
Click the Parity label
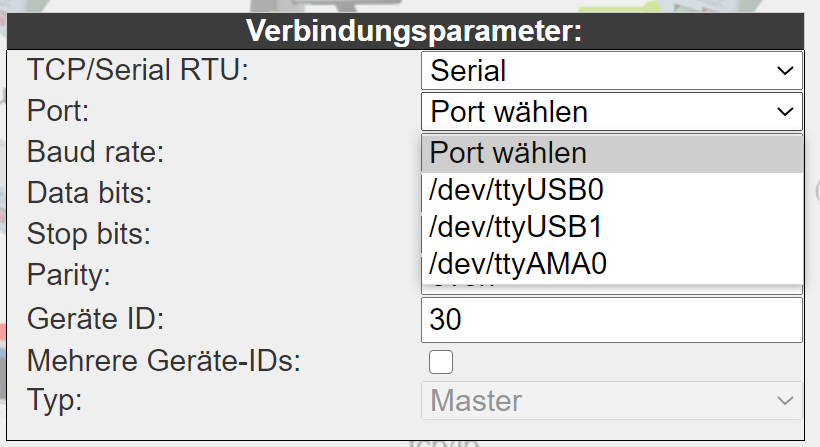pyautogui.click(x=69, y=275)
